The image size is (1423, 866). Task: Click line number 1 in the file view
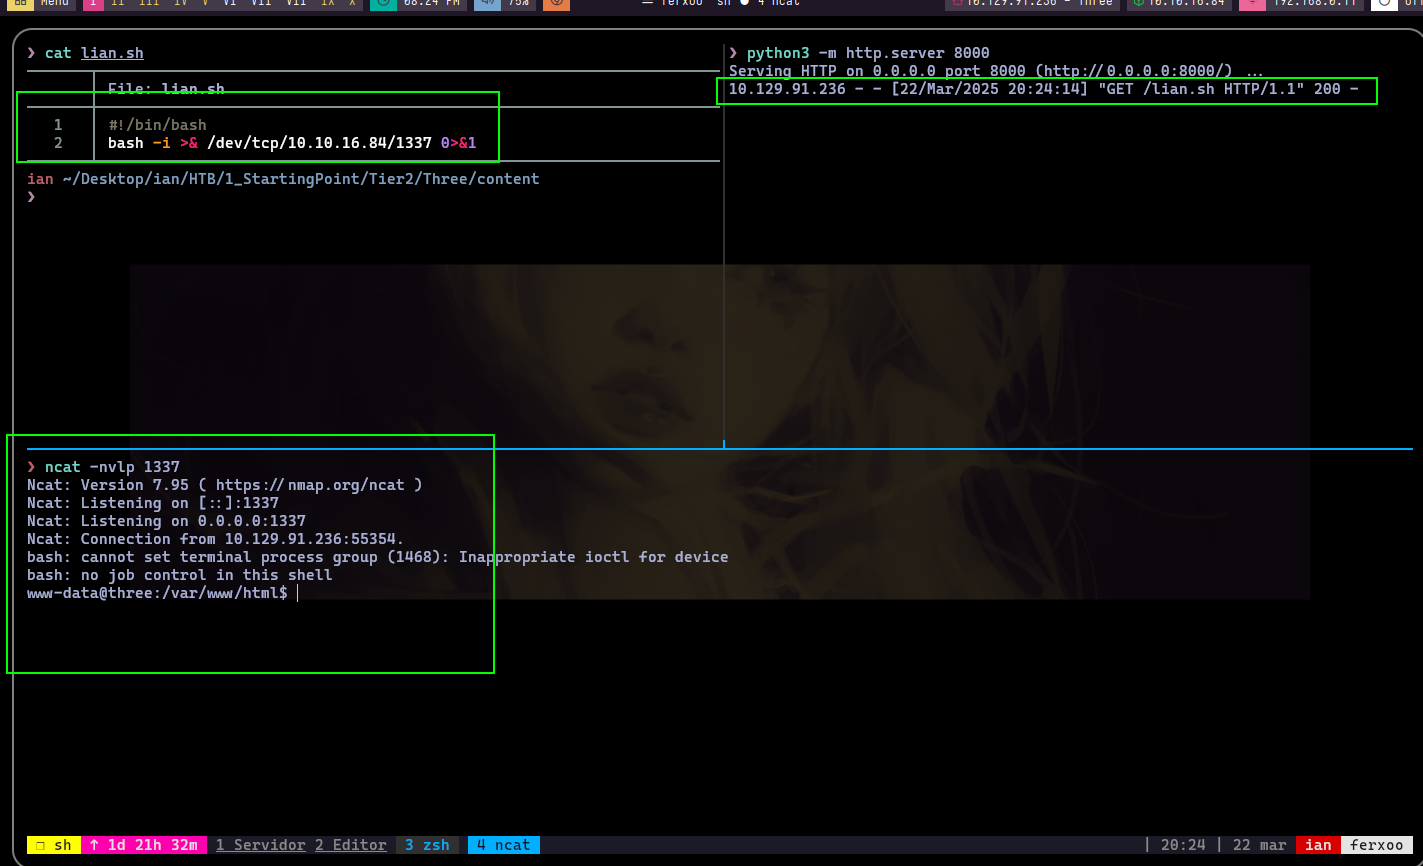pos(58,125)
